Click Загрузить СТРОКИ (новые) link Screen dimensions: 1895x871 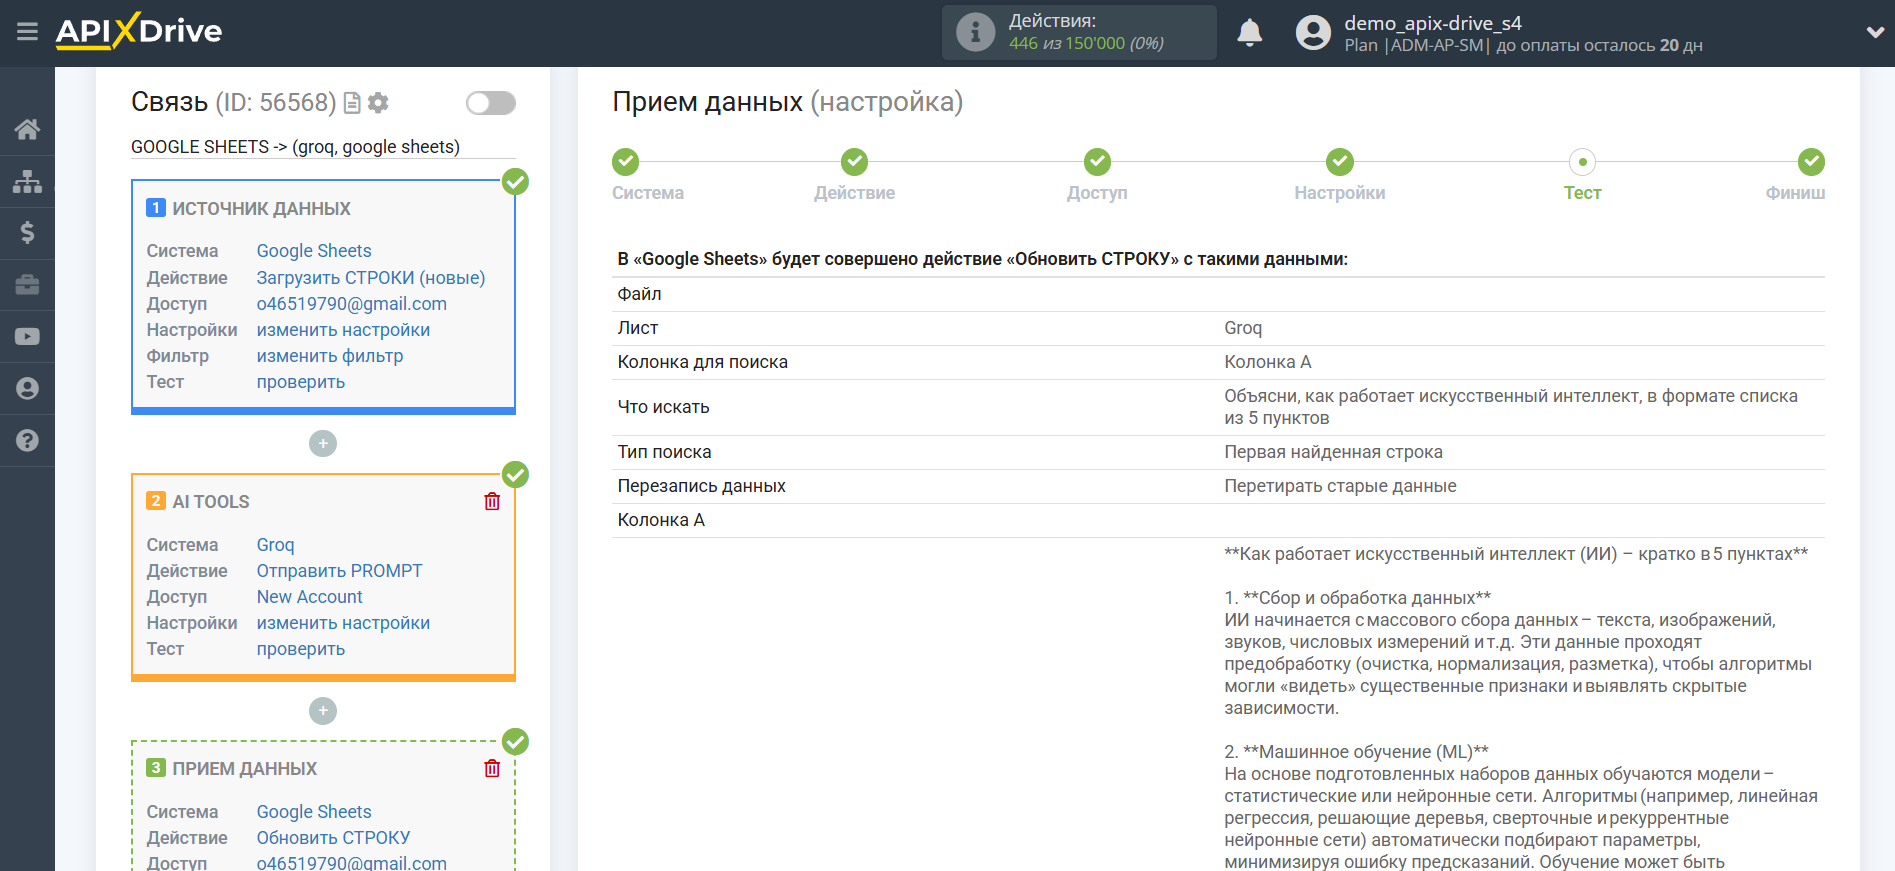[x=371, y=278]
